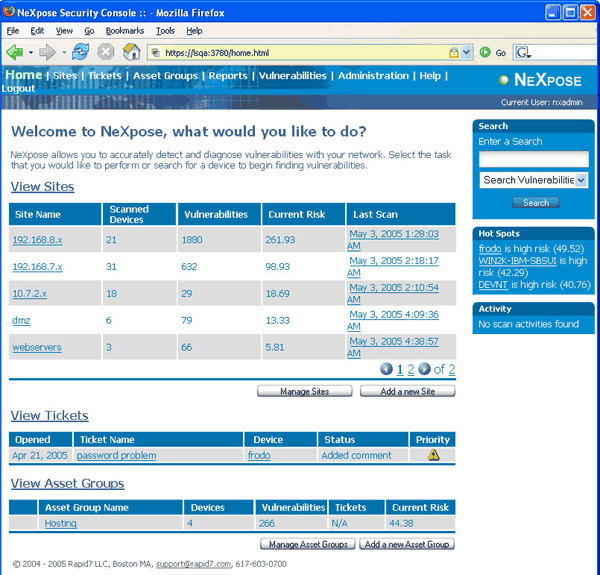
Task: Expand the address bar URL history dropdown
Action: [x=468, y=52]
